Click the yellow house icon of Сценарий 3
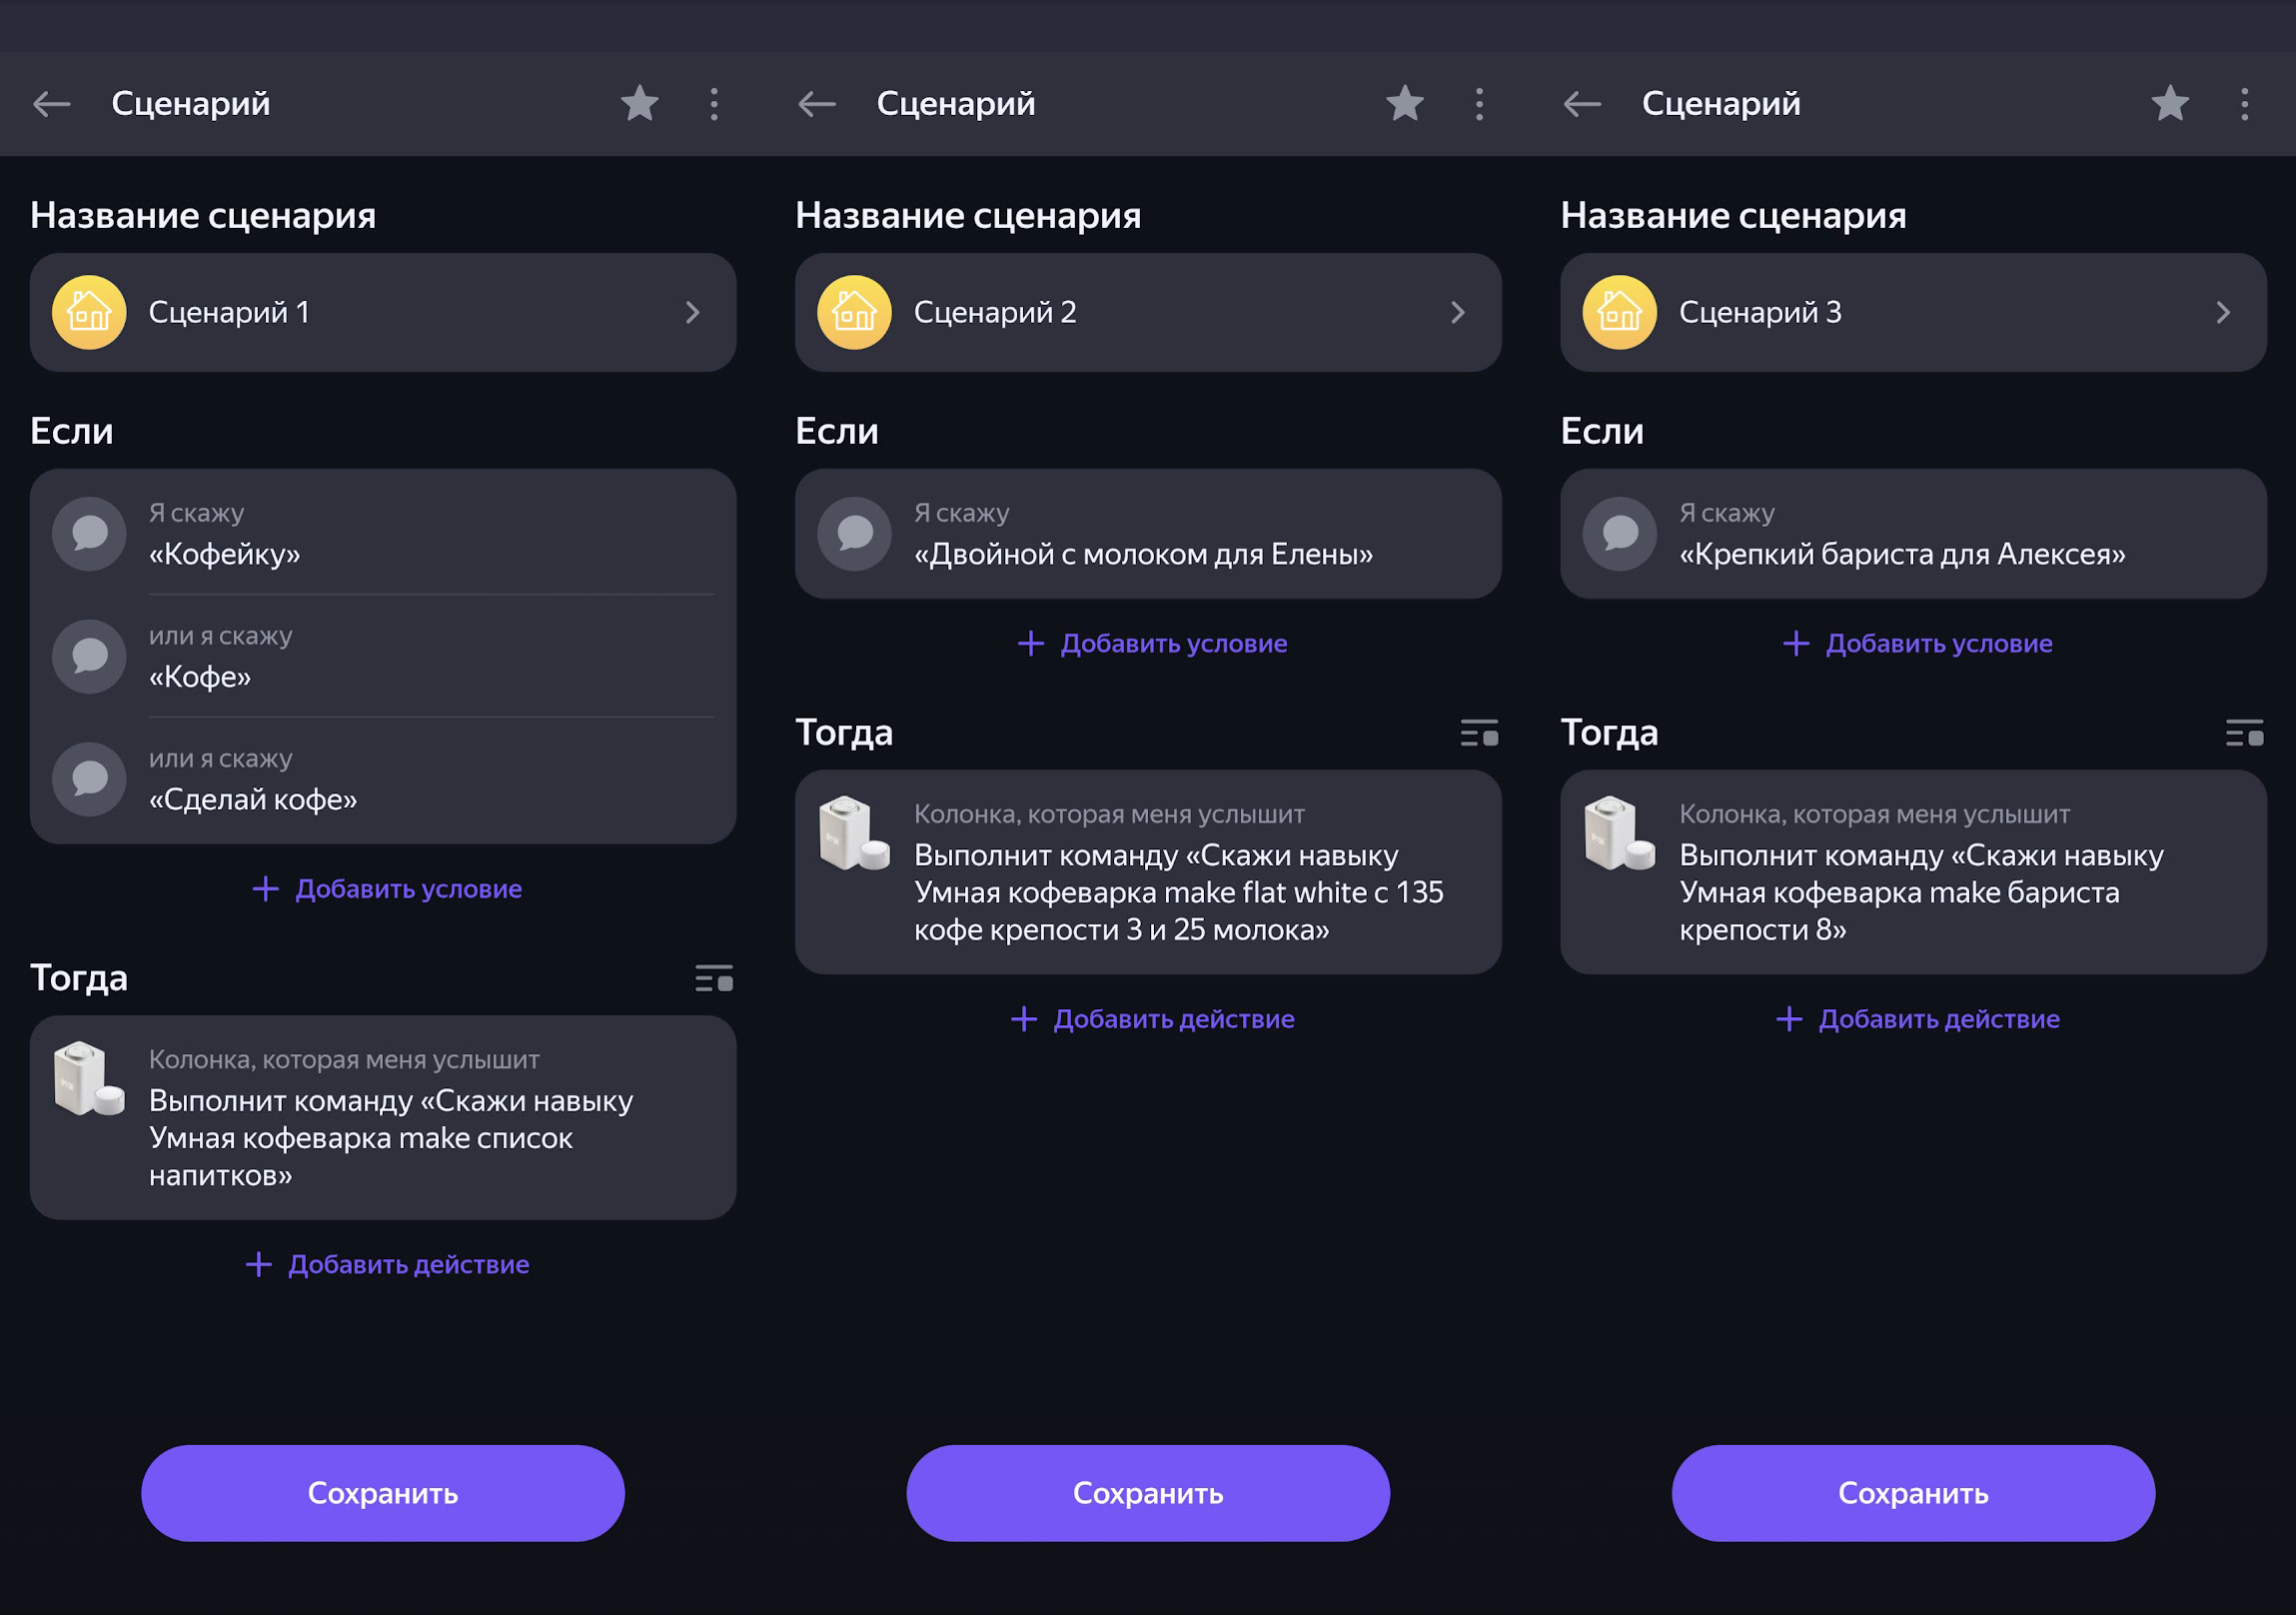Screen dimensions: 2296x1615 (1619, 312)
